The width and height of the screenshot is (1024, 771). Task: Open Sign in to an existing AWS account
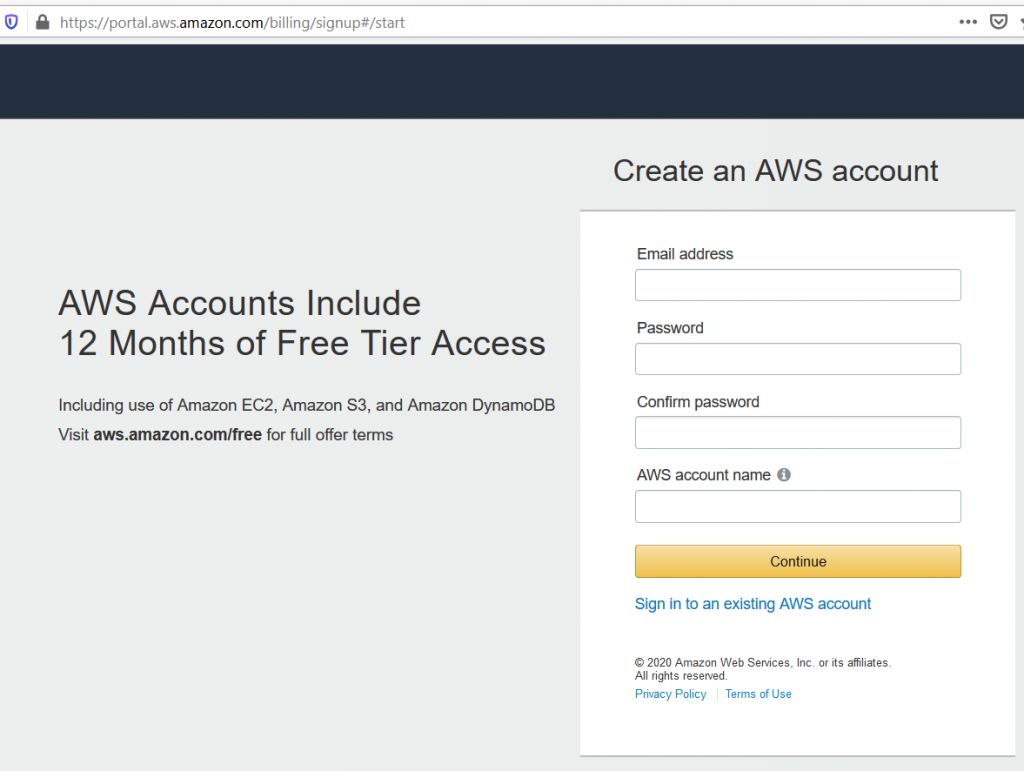pos(752,604)
